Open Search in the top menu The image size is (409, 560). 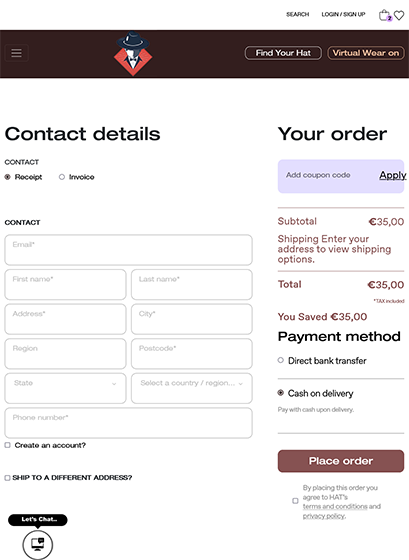(x=298, y=14)
